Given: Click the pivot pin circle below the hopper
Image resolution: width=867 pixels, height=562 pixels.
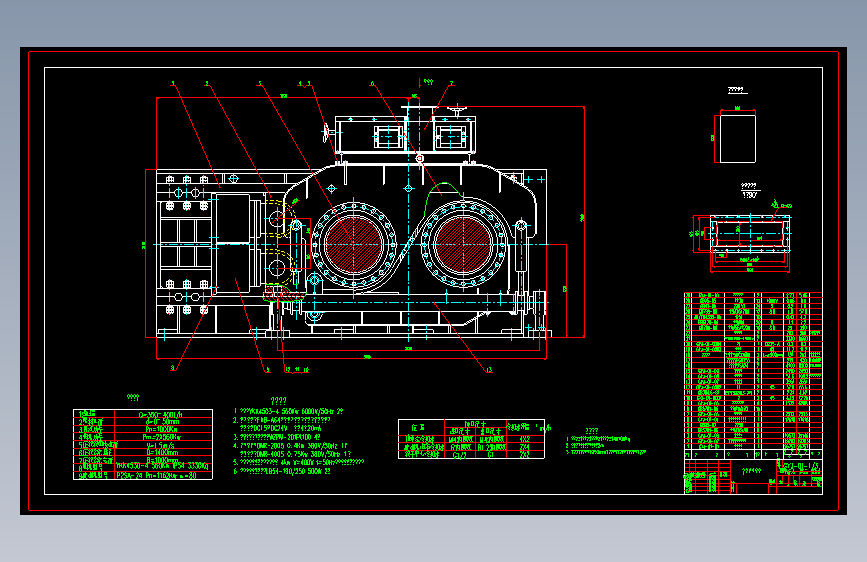Looking at the screenshot, I should [x=420, y=159].
